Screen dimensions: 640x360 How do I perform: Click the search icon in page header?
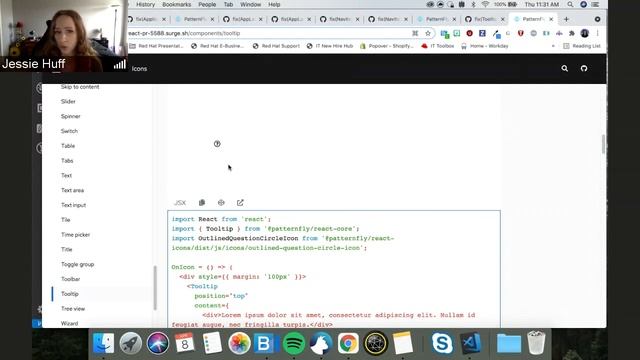(x=564, y=69)
